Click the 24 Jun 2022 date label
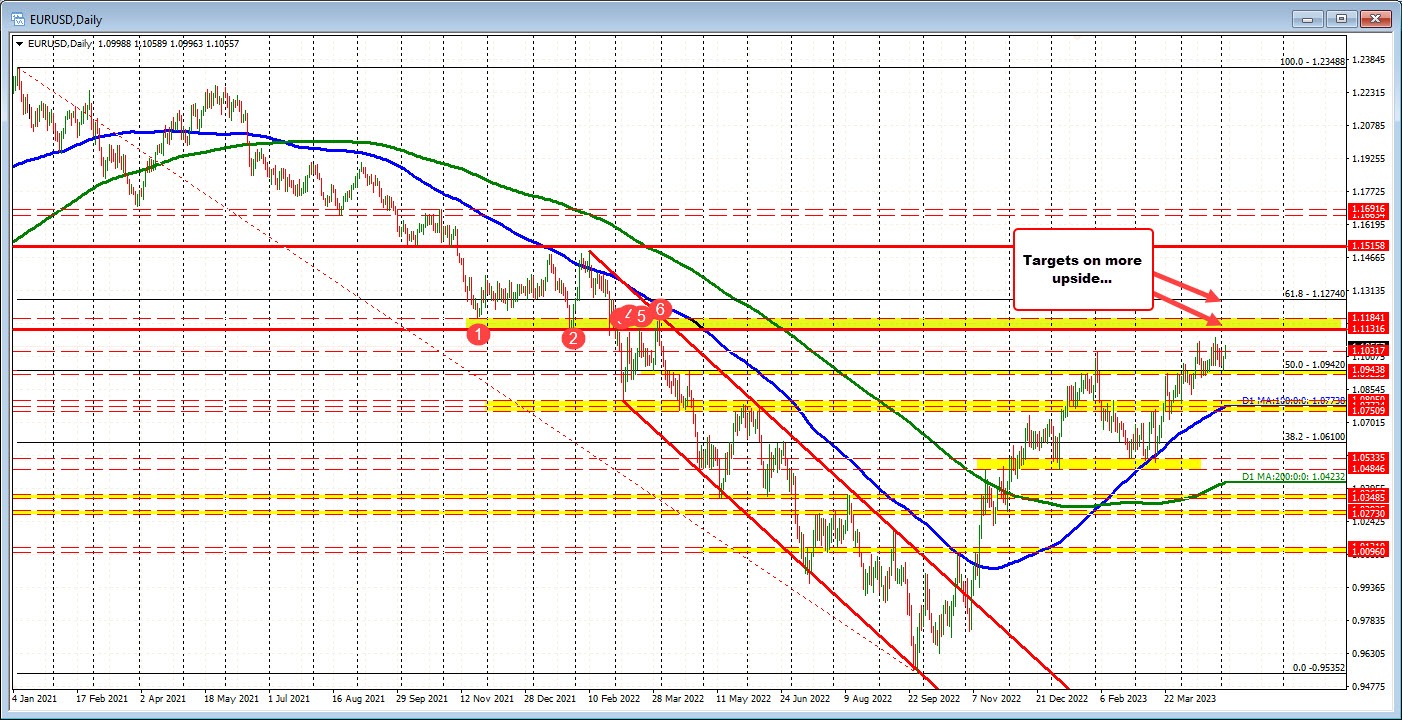 pos(806,698)
